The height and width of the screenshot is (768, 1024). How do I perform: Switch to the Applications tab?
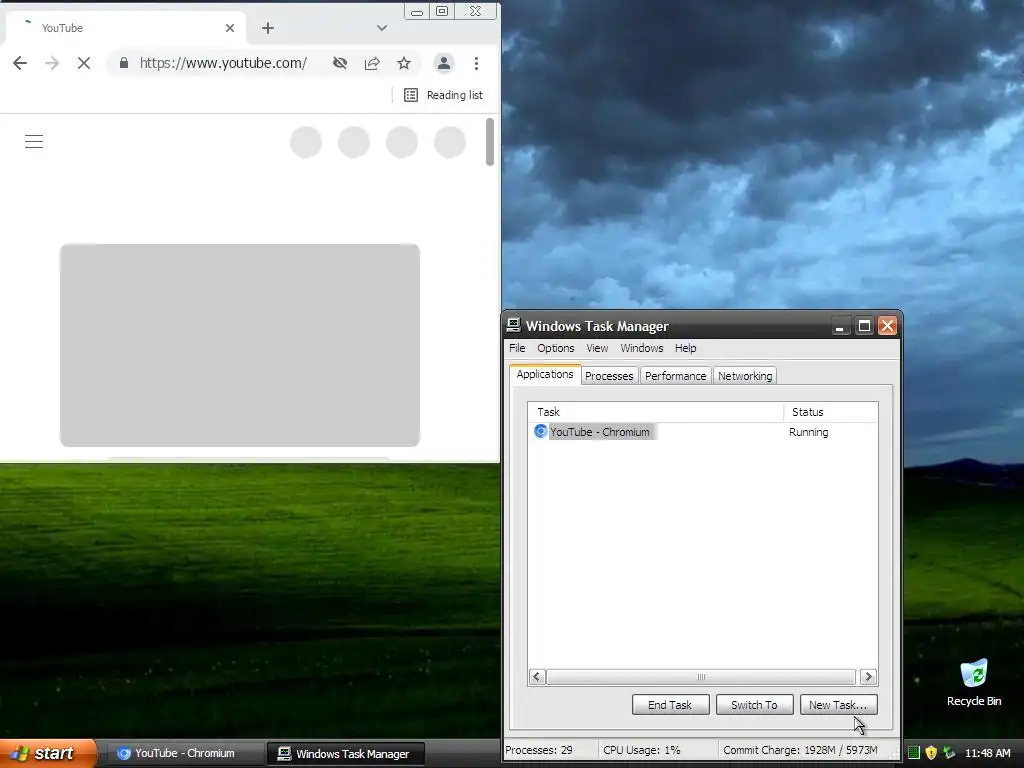545,374
